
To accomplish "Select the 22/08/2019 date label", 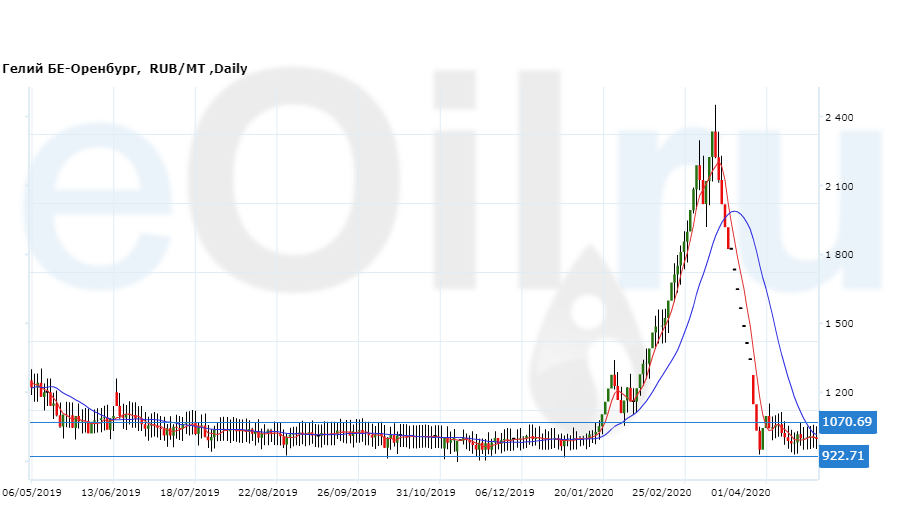I will (x=268, y=493).
